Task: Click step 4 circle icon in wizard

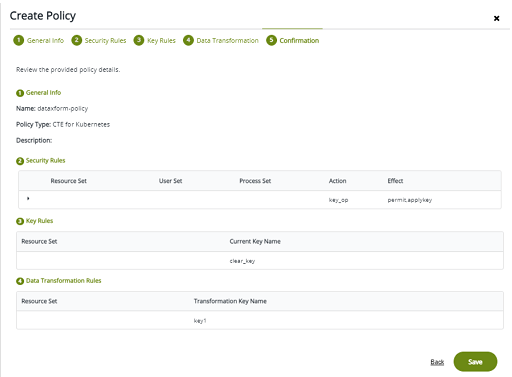Action: pyautogui.click(x=188, y=40)
